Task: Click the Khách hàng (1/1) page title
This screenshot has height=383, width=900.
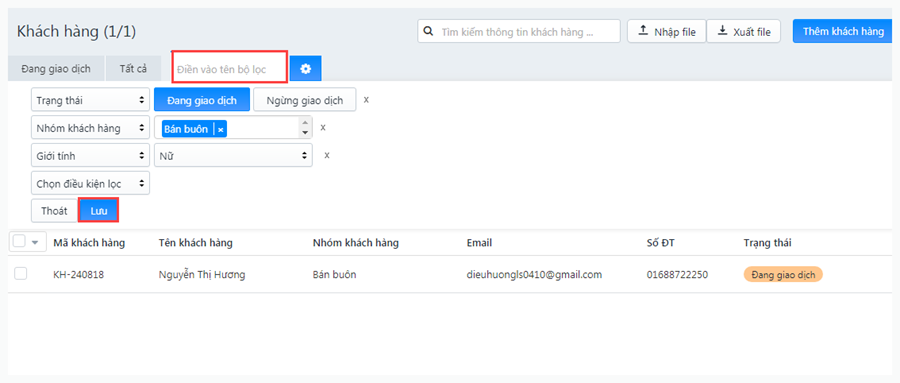Action: pyautogui.click(x=76, y=32)
